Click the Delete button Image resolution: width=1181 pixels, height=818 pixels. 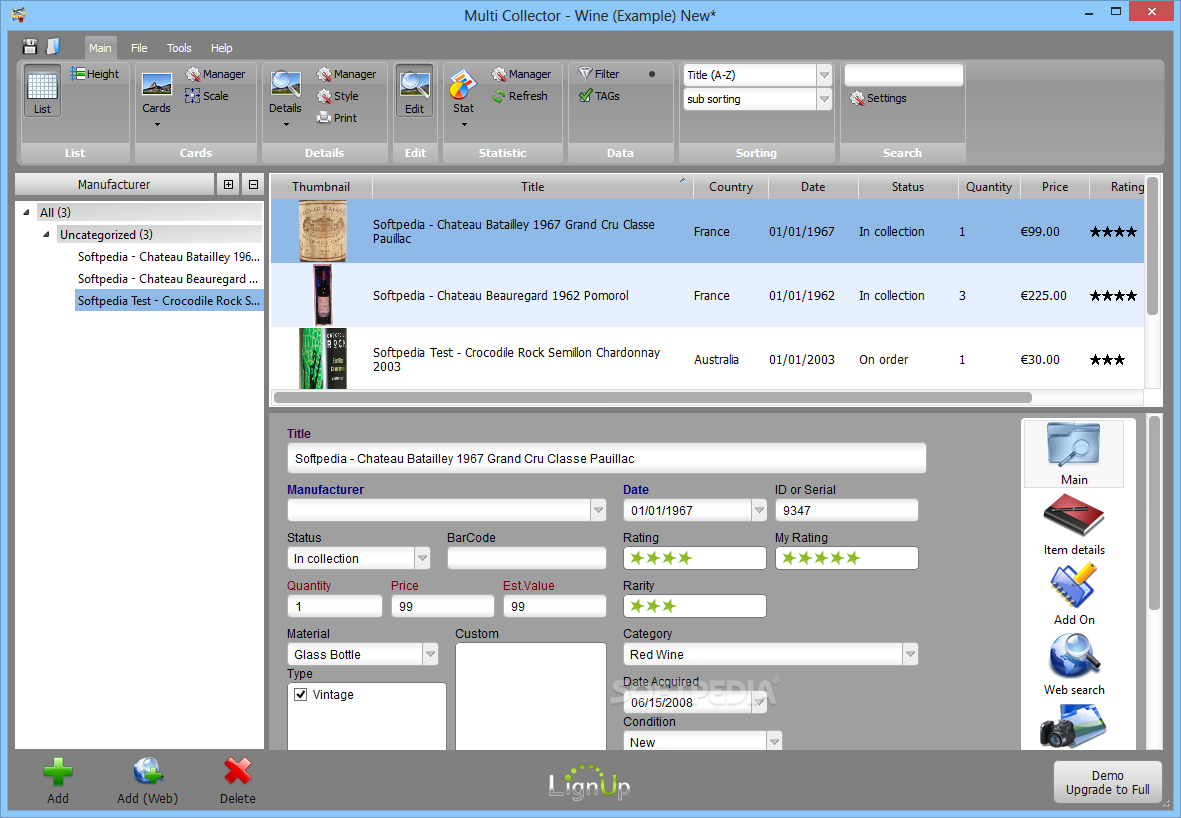click(237, 781)
